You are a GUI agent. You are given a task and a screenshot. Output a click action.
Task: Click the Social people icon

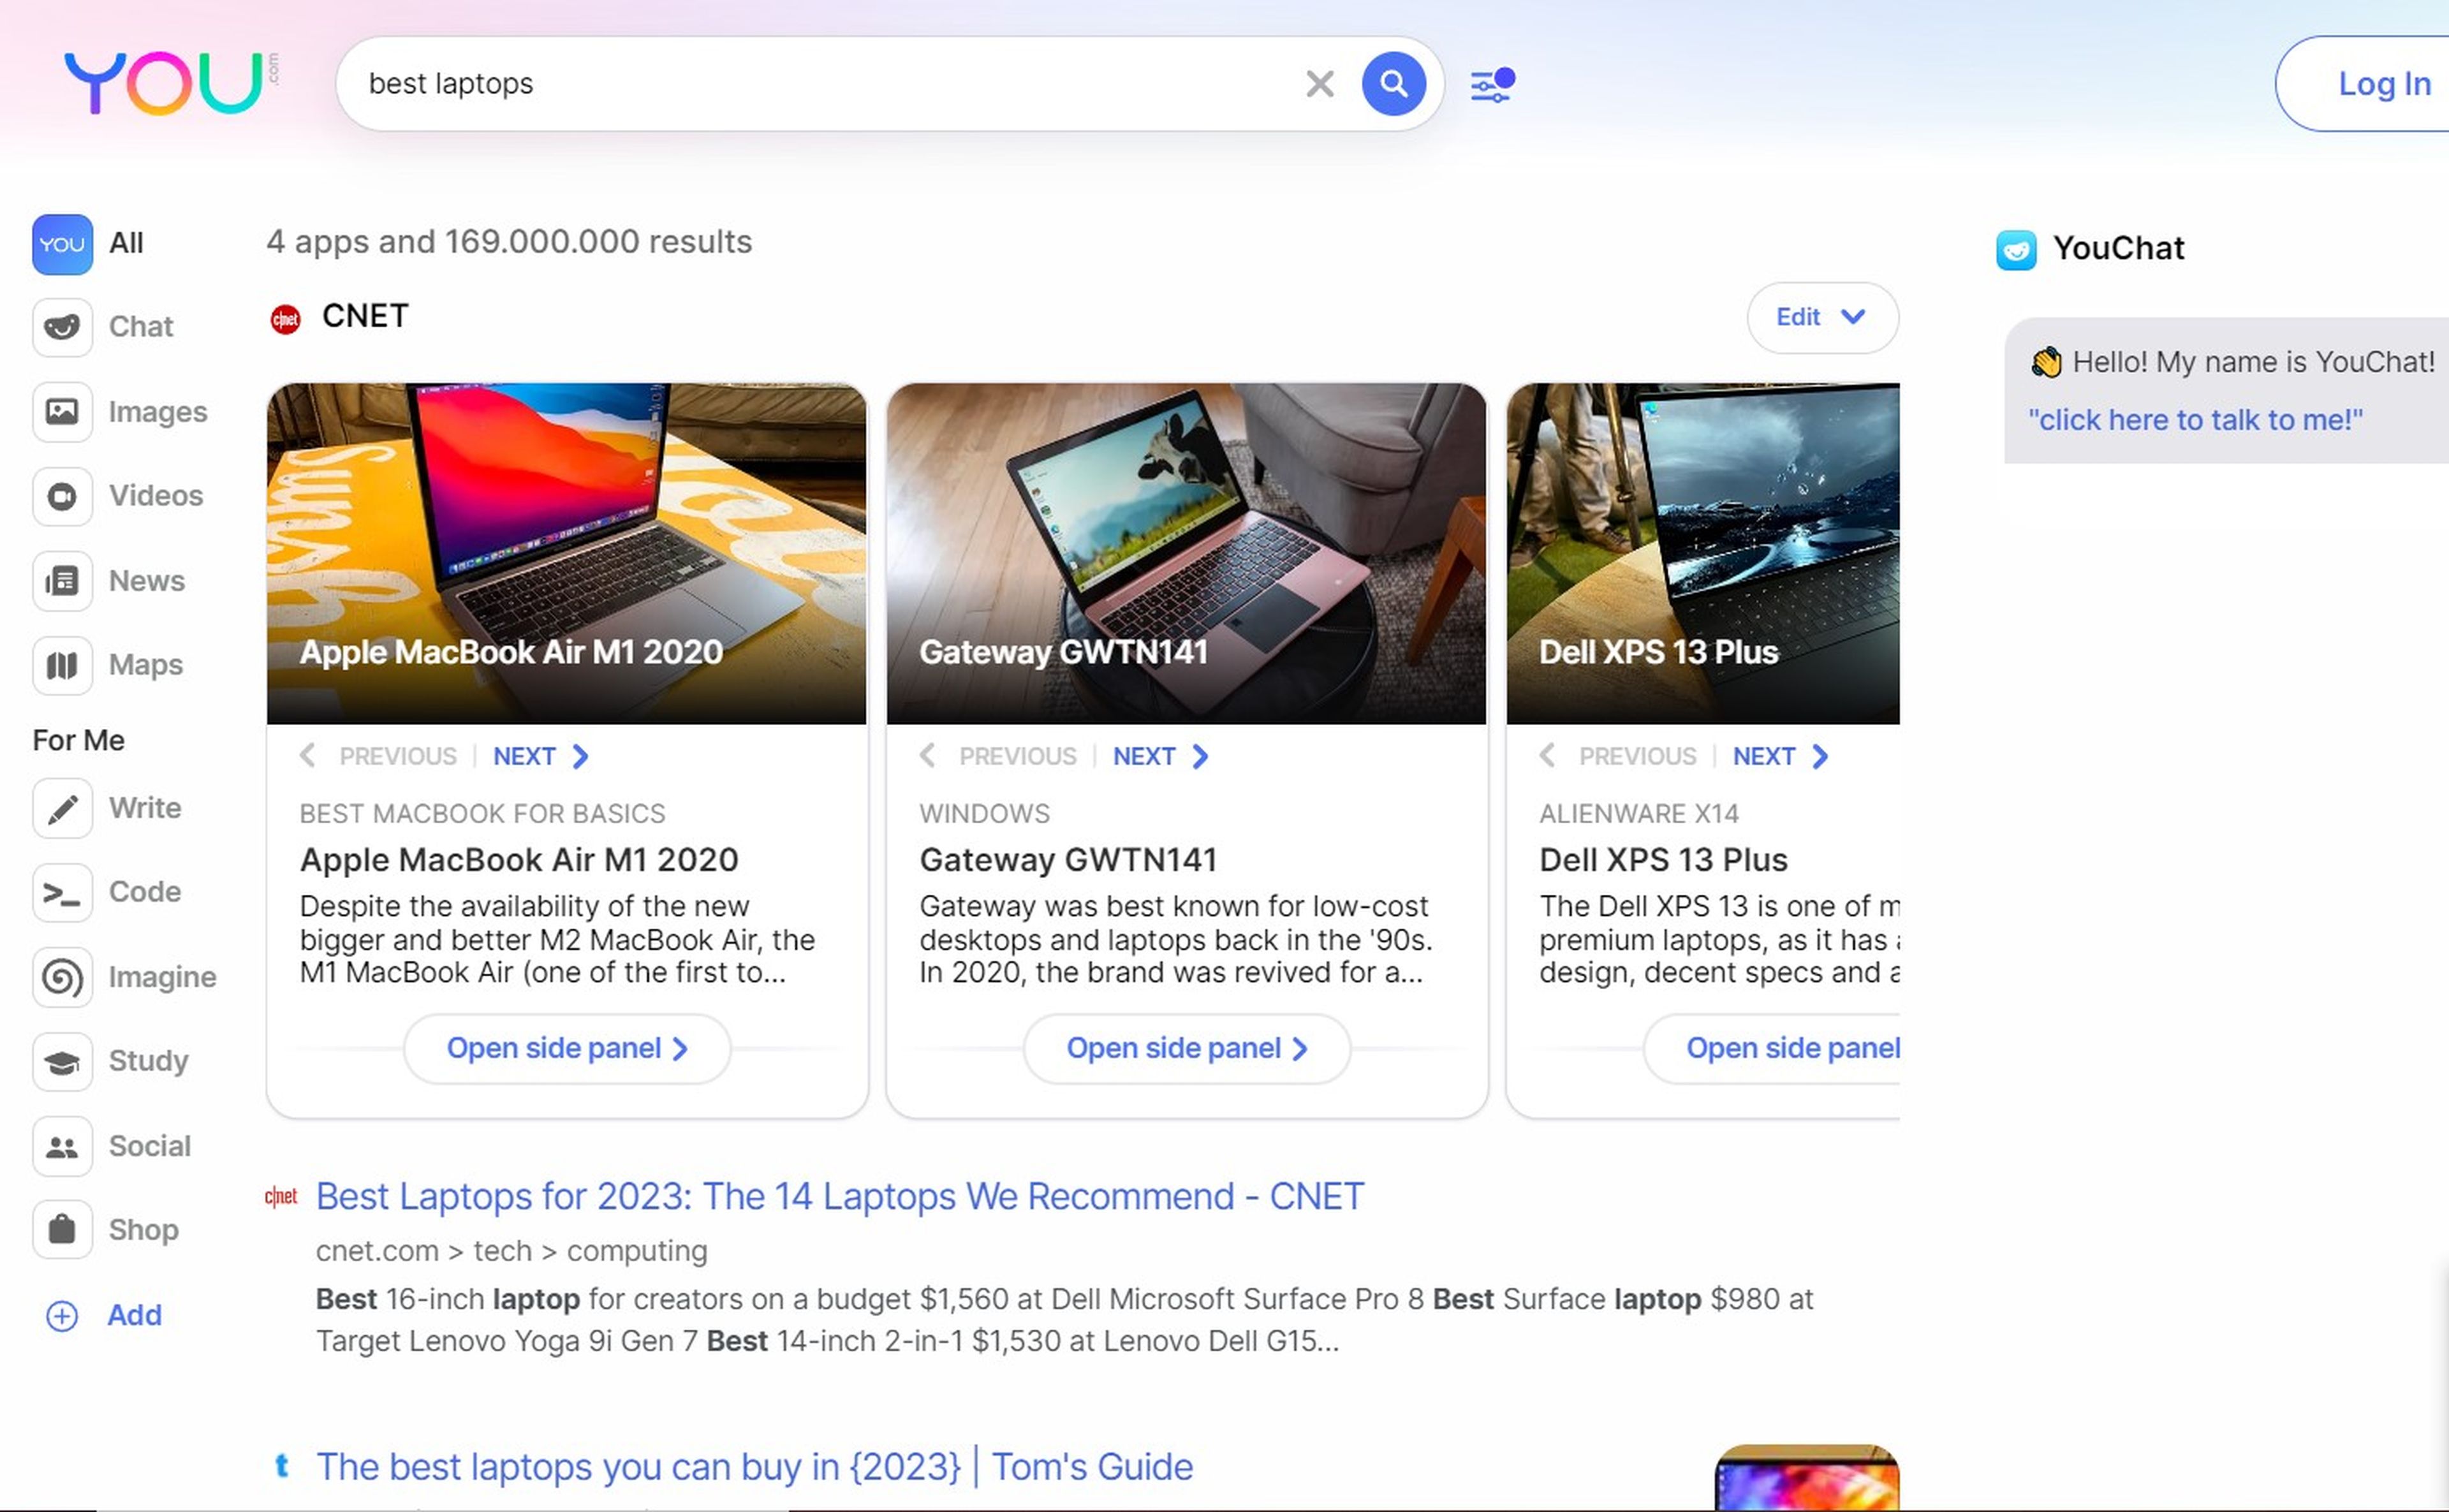pyautogui.click(x=62, y=1146)
